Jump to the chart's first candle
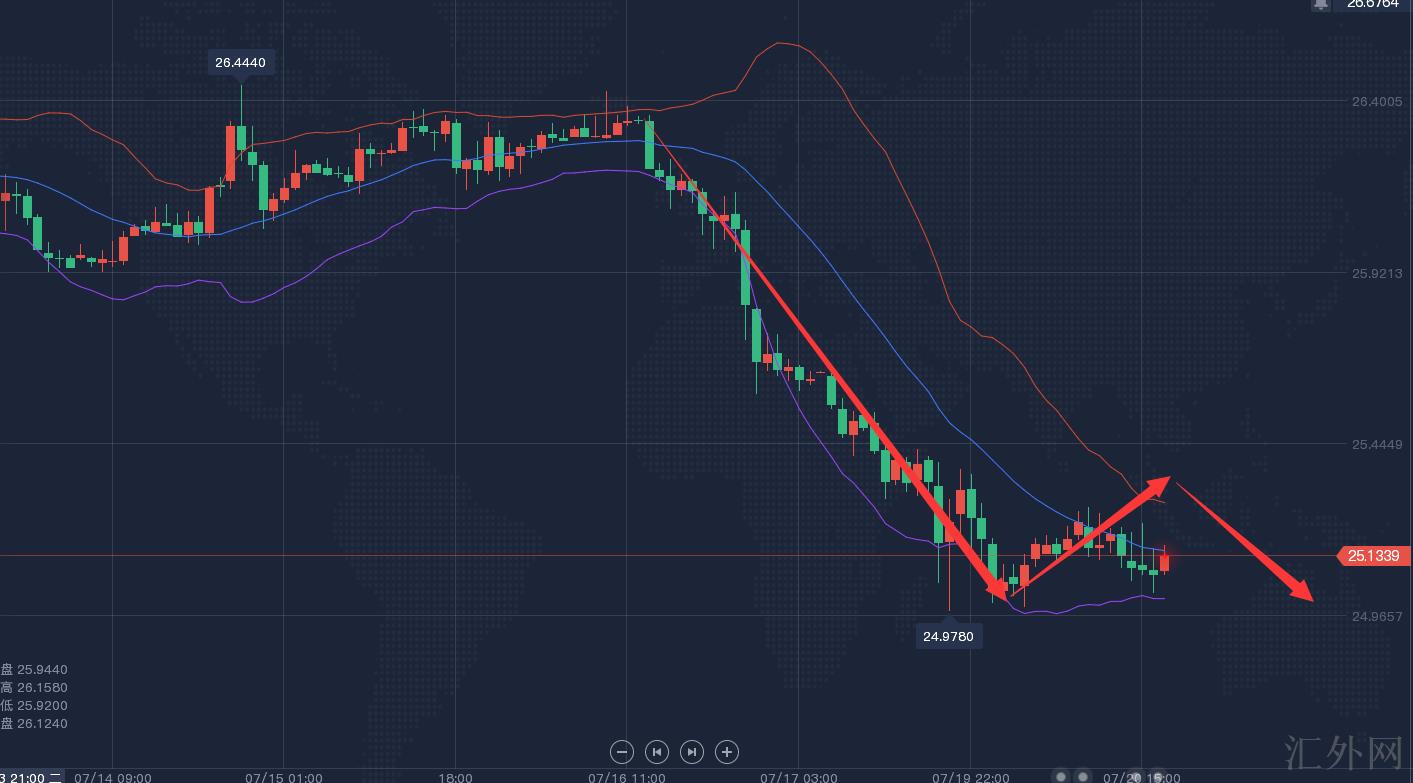 pos(657,752)
